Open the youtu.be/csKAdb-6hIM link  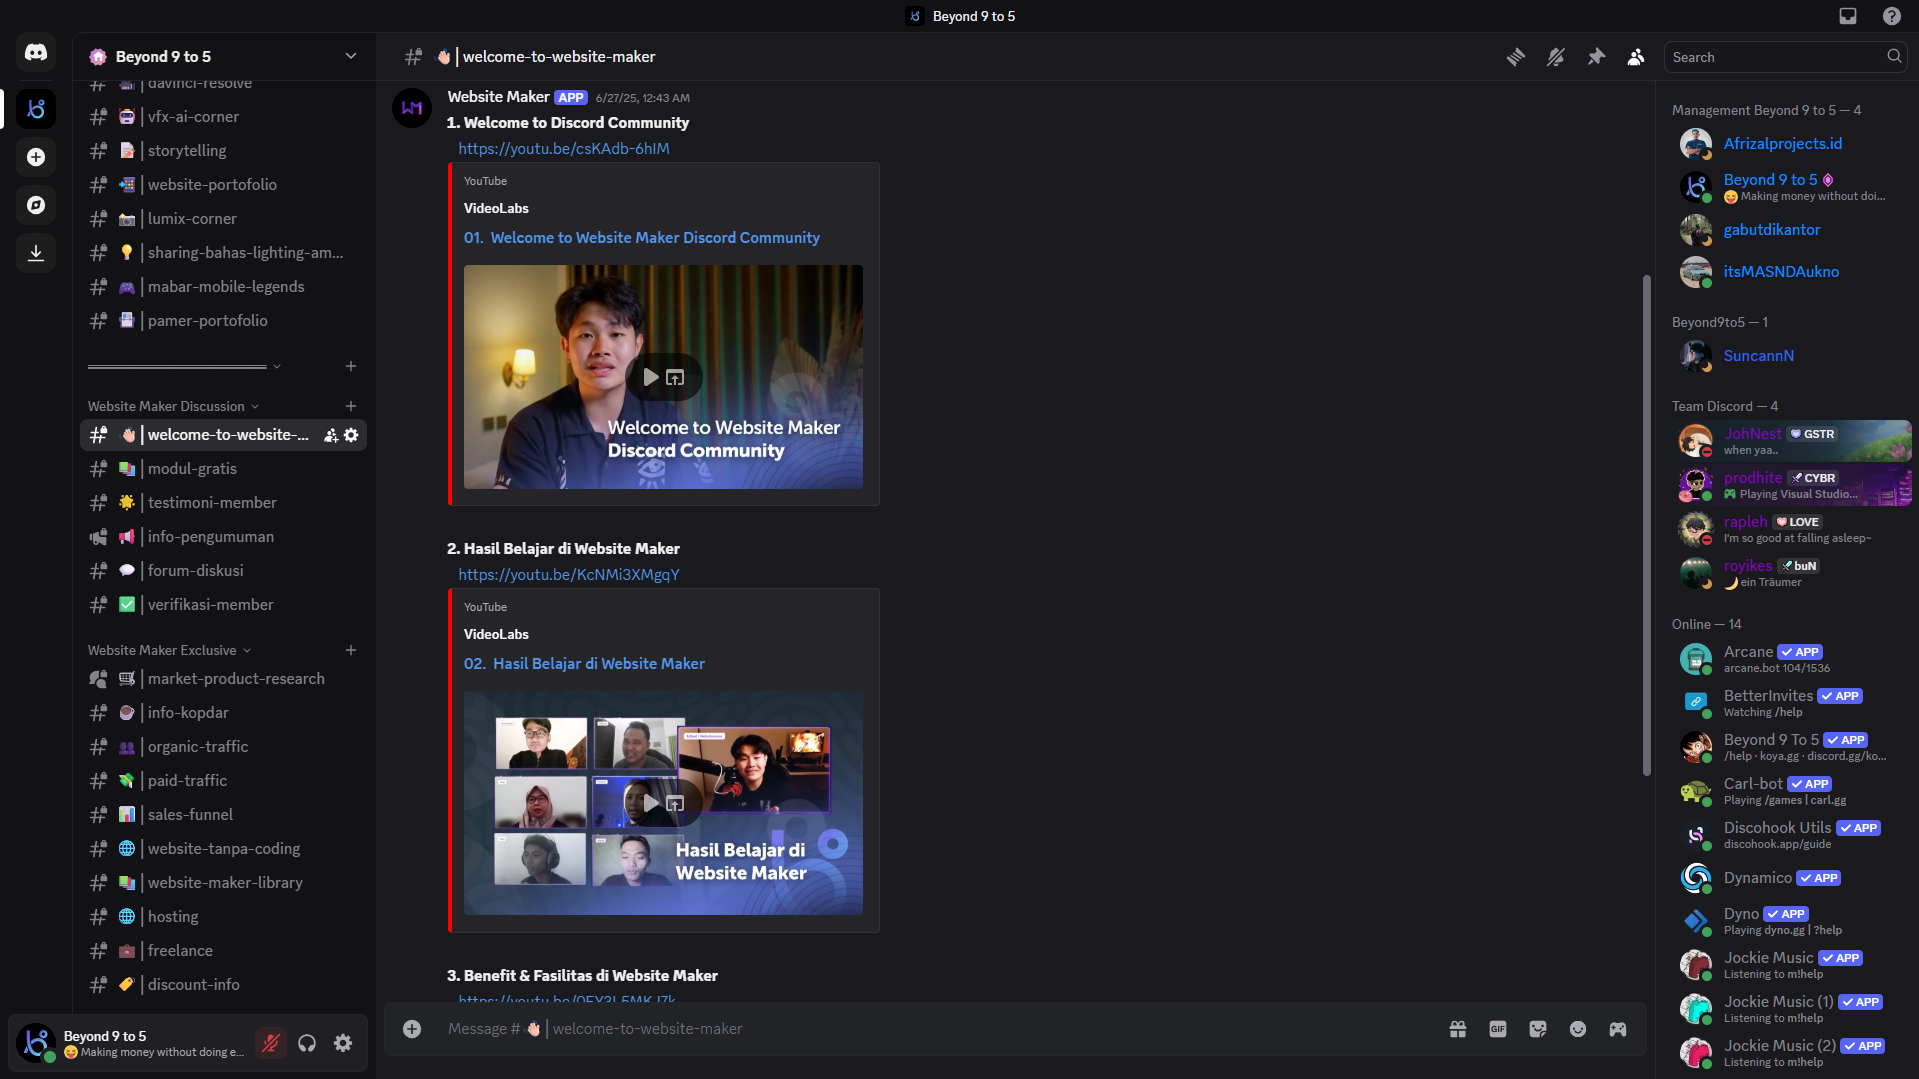click(x=564, y=149)
